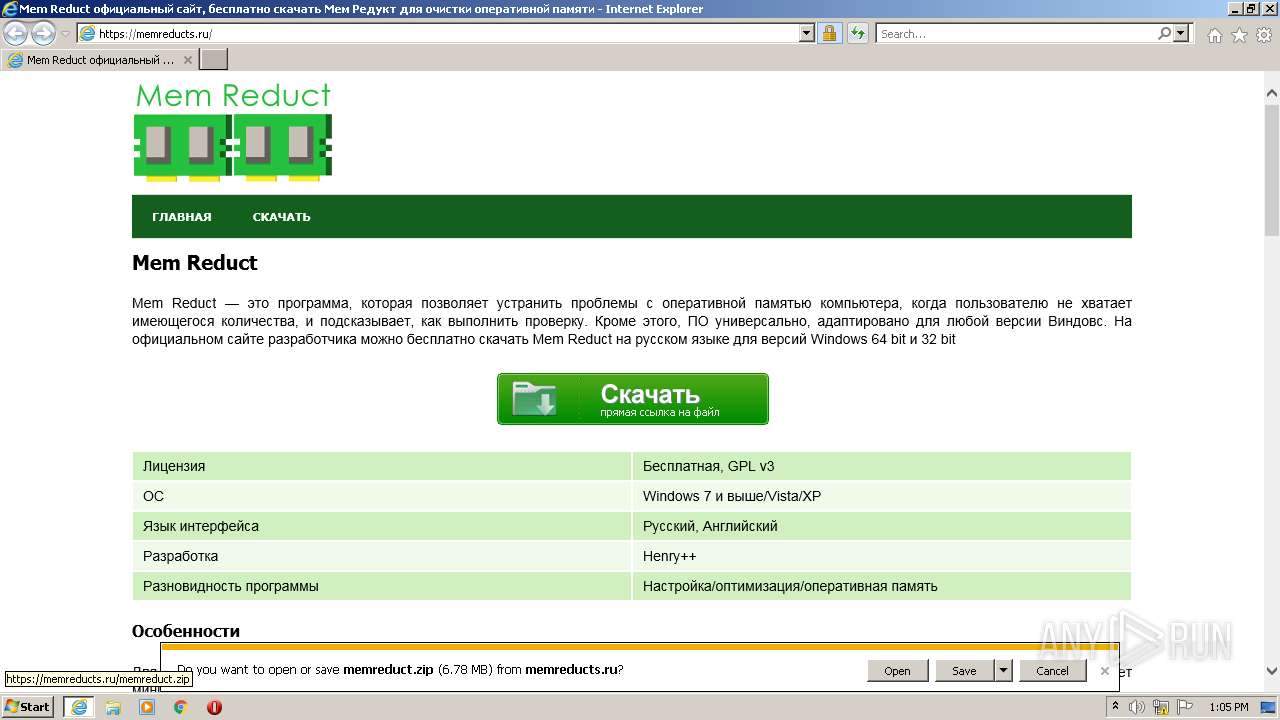The height and width of the screenshot is (720, 1280).
Task: Open the search provider dropdown arrow
Action: point(1181,33)
